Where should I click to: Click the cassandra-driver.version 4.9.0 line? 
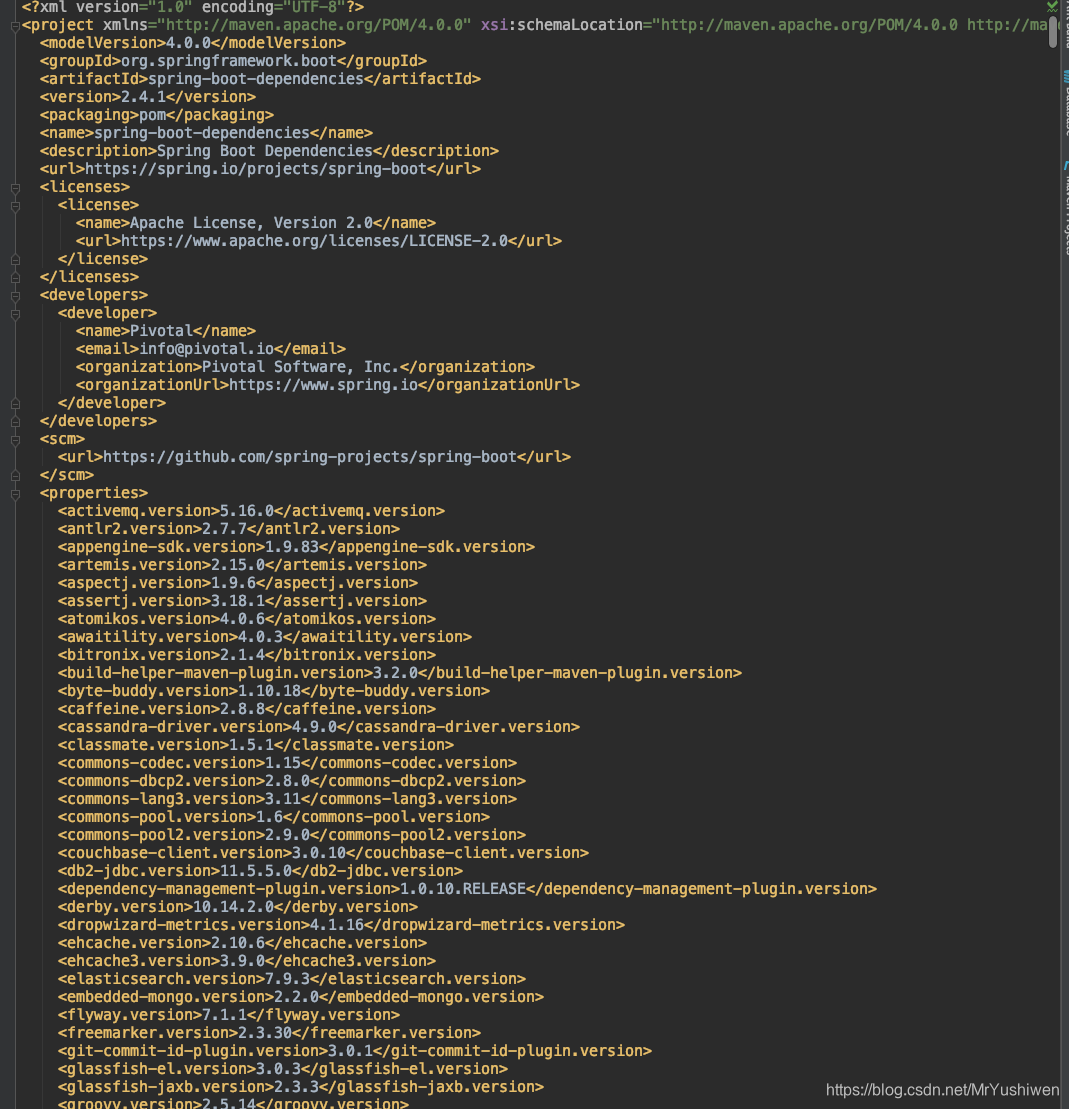tap(319, 728)
